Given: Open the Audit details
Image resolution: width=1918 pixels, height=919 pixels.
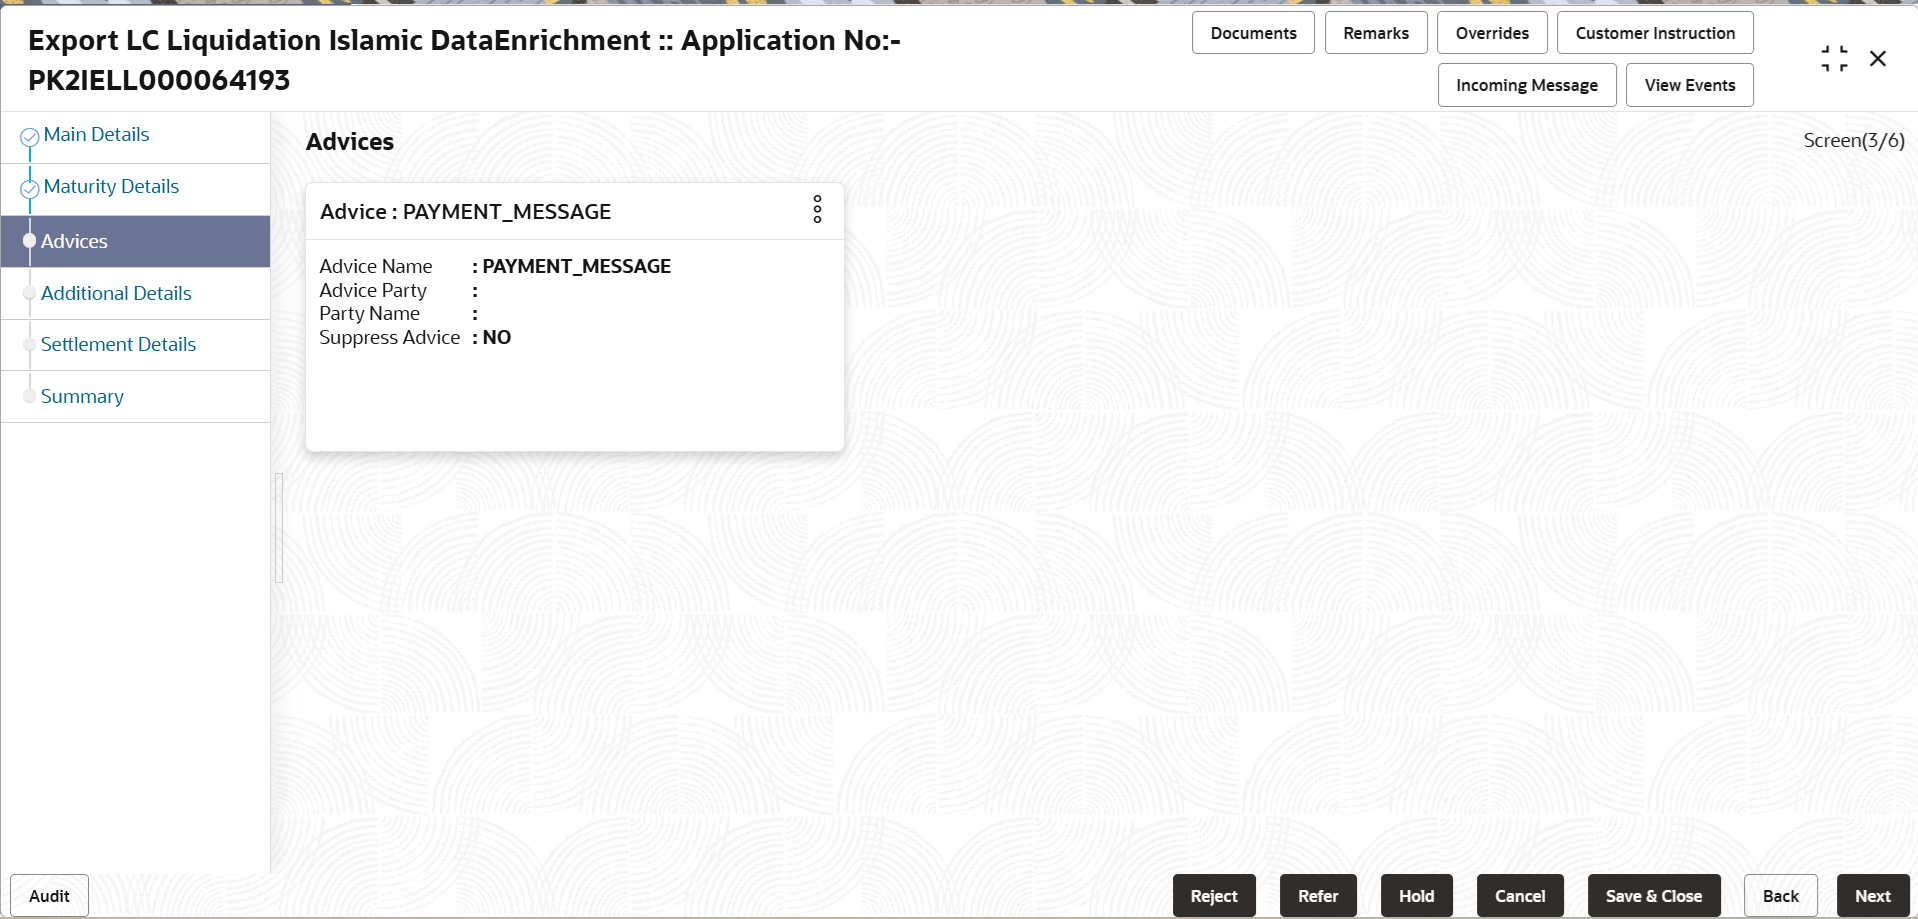Looking at the screenshot, I should point(49,896).
